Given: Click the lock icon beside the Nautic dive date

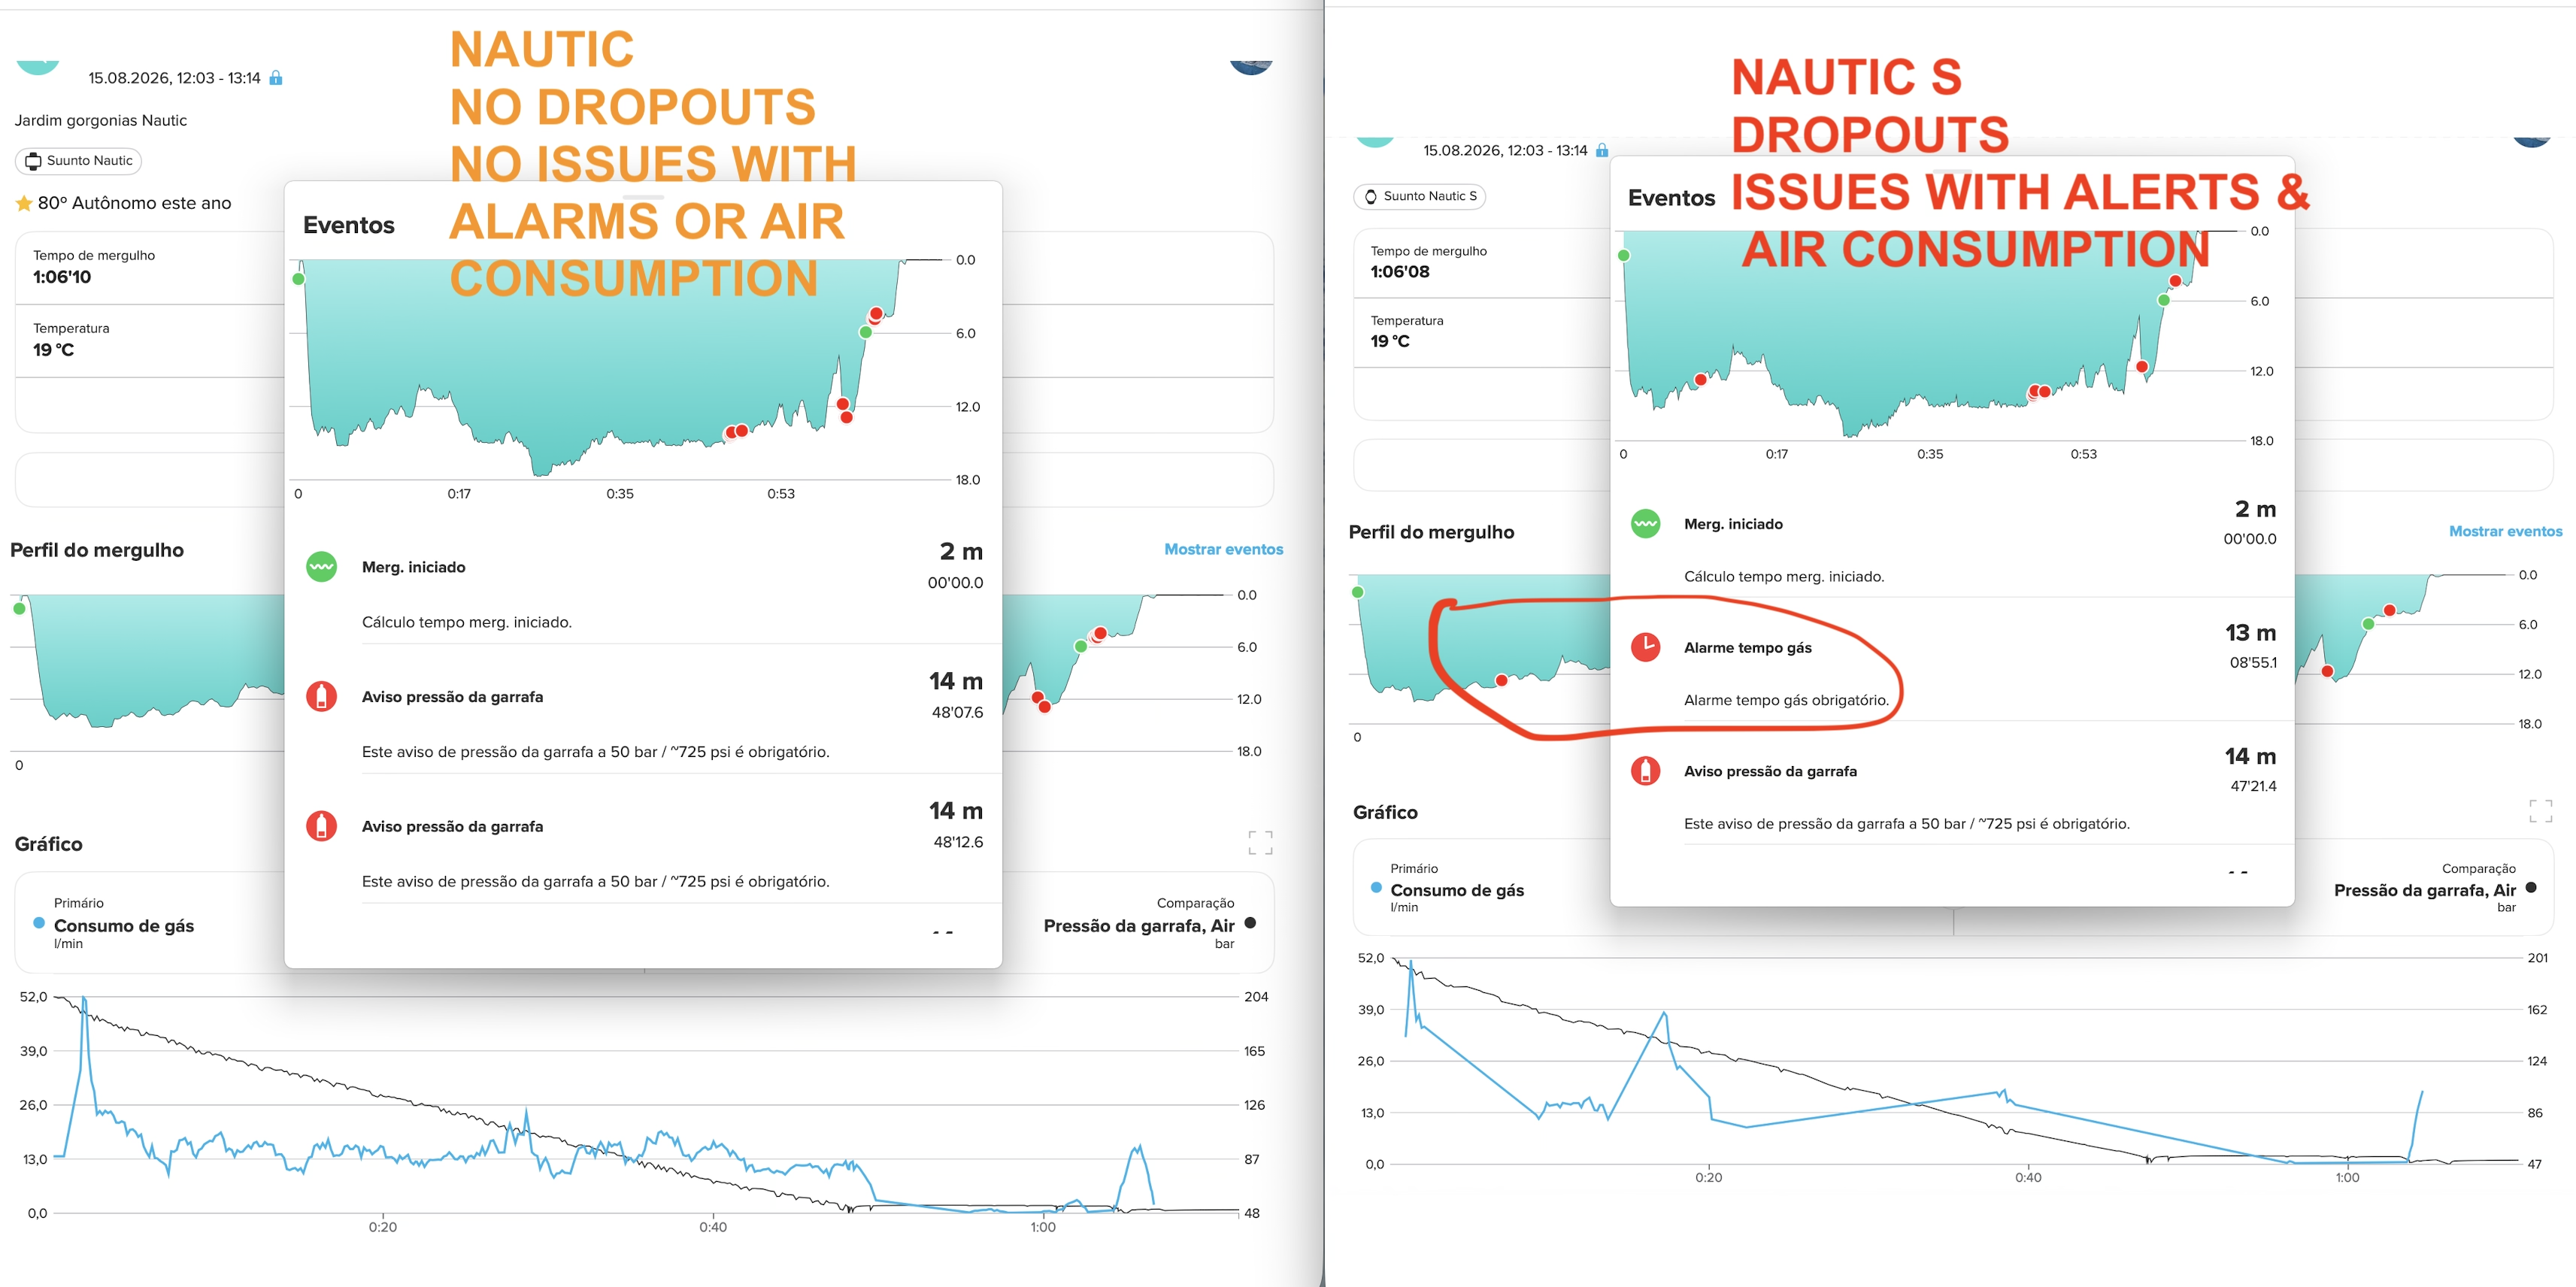Looking at the screenshot, I should (276, 77).
